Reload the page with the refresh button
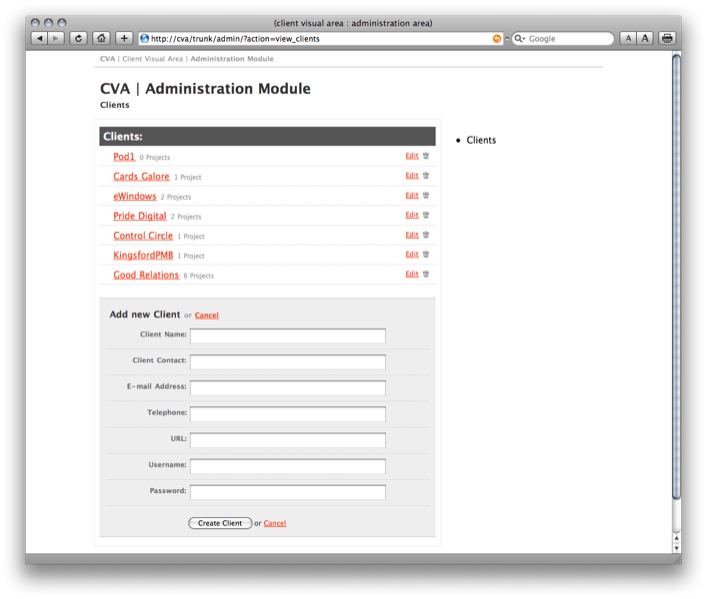 (78, 38)
